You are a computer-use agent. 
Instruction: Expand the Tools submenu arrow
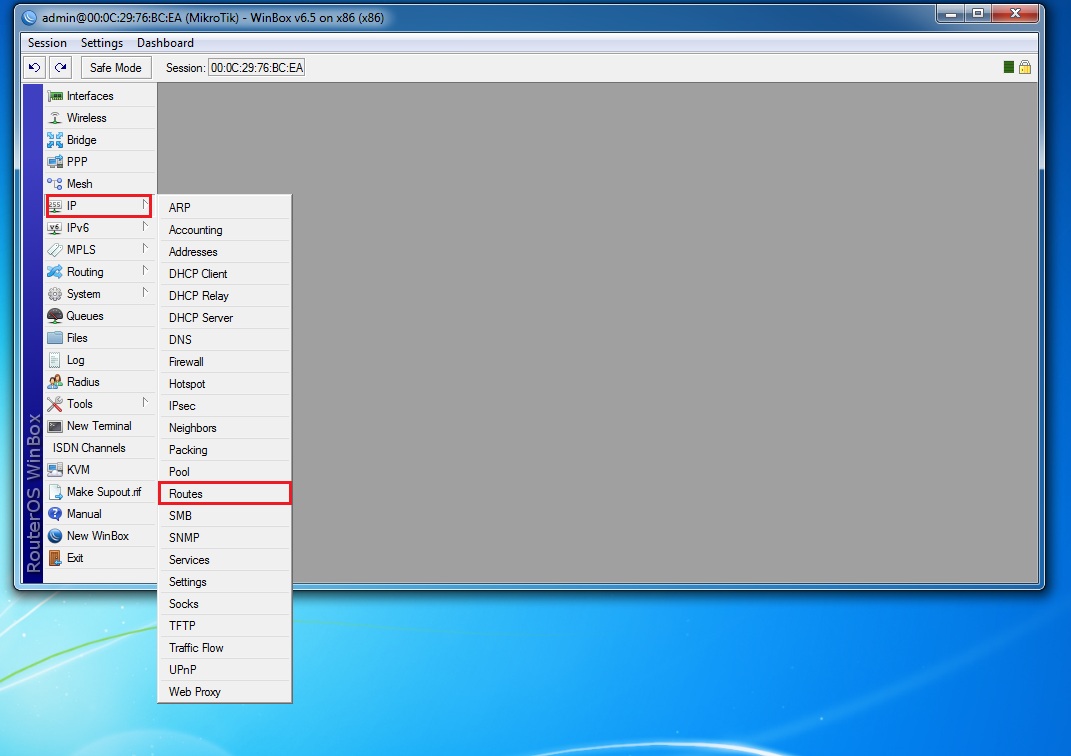click(x=145, y=403)
